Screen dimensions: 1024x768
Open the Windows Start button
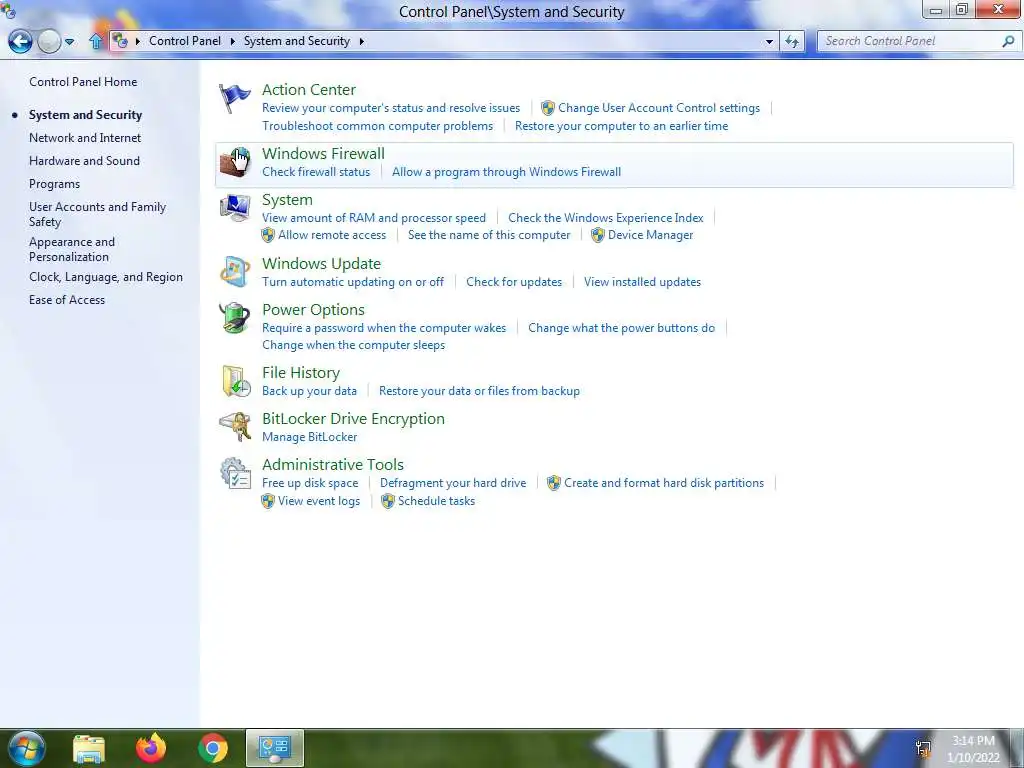27,748
